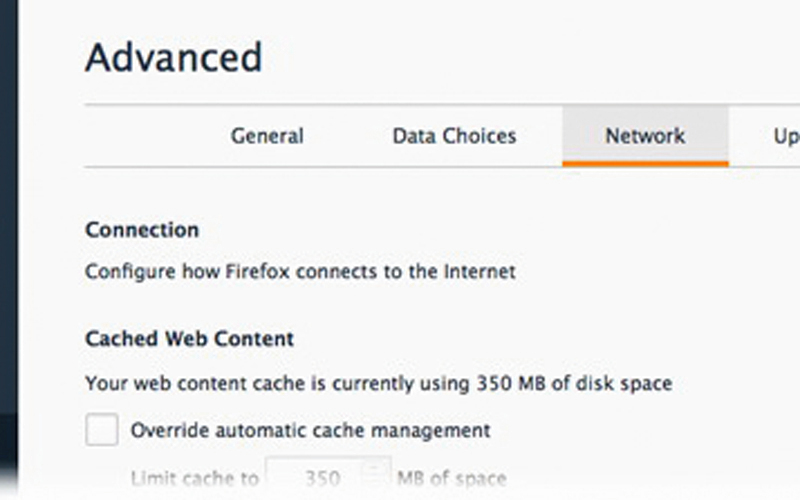Click the 'Override automatic cache management' label text
This screenshot has height=500, width=800.
click(x=310, y=431)
